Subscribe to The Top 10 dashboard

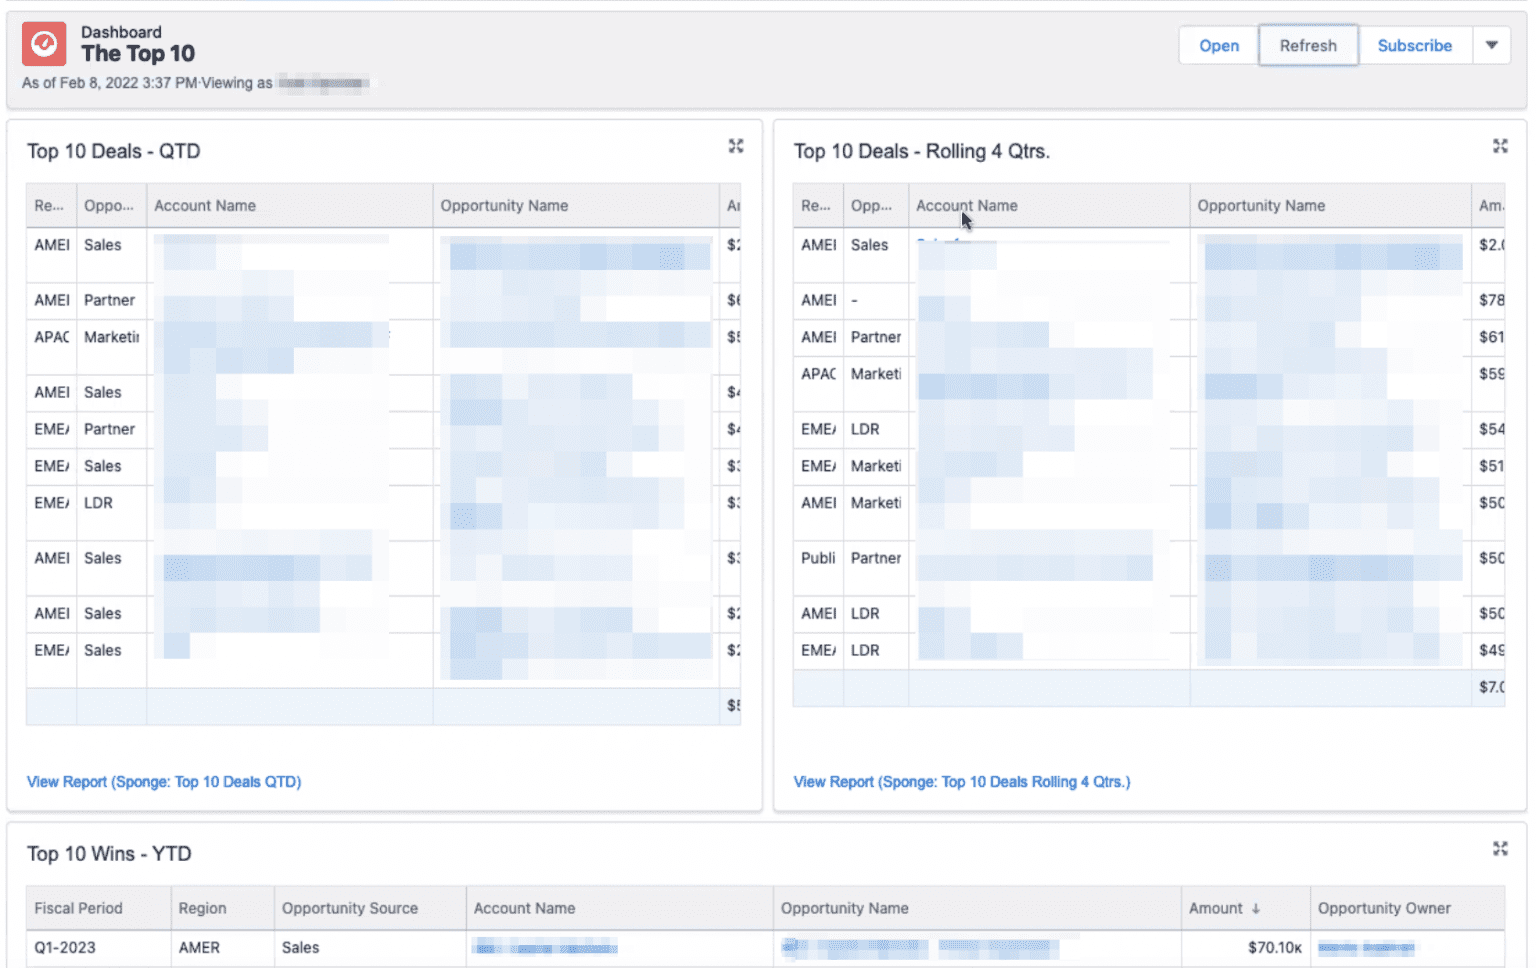(x=1414, y=45)
